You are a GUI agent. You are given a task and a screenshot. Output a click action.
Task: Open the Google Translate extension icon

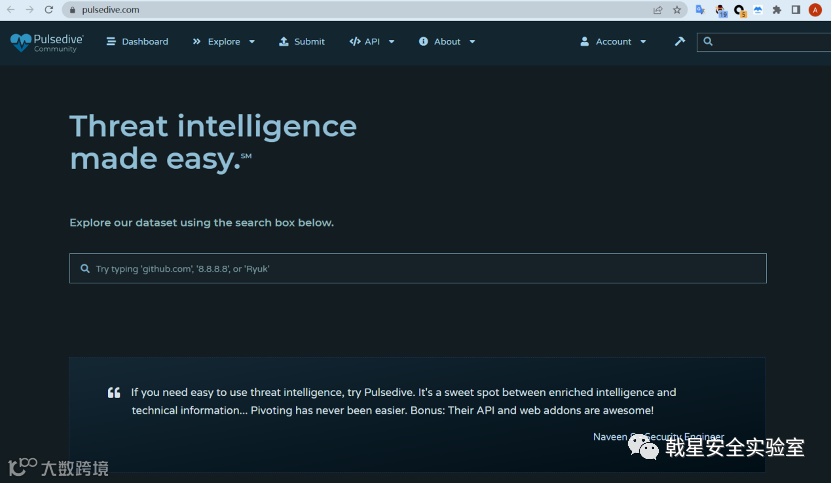point(700,10)
